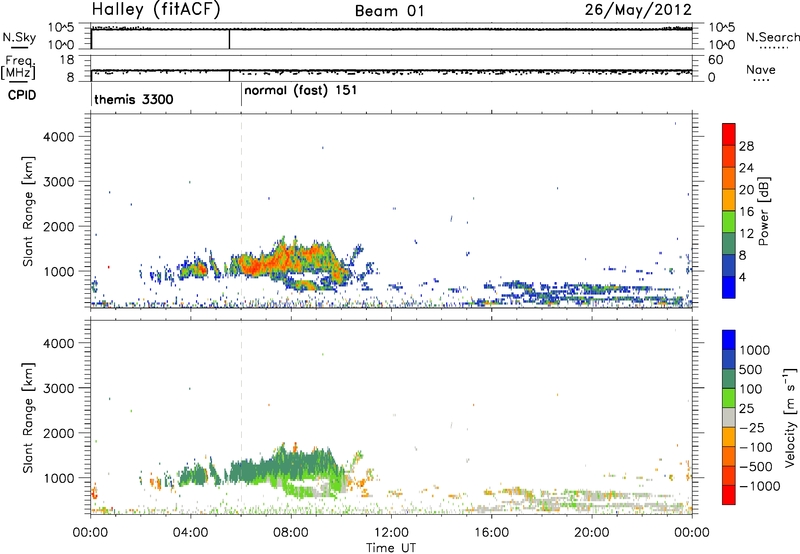The image size is (800, 554).
Task: Click the 'Velocity [m s-1]' color bar label
Action: [x=790, y=417]
